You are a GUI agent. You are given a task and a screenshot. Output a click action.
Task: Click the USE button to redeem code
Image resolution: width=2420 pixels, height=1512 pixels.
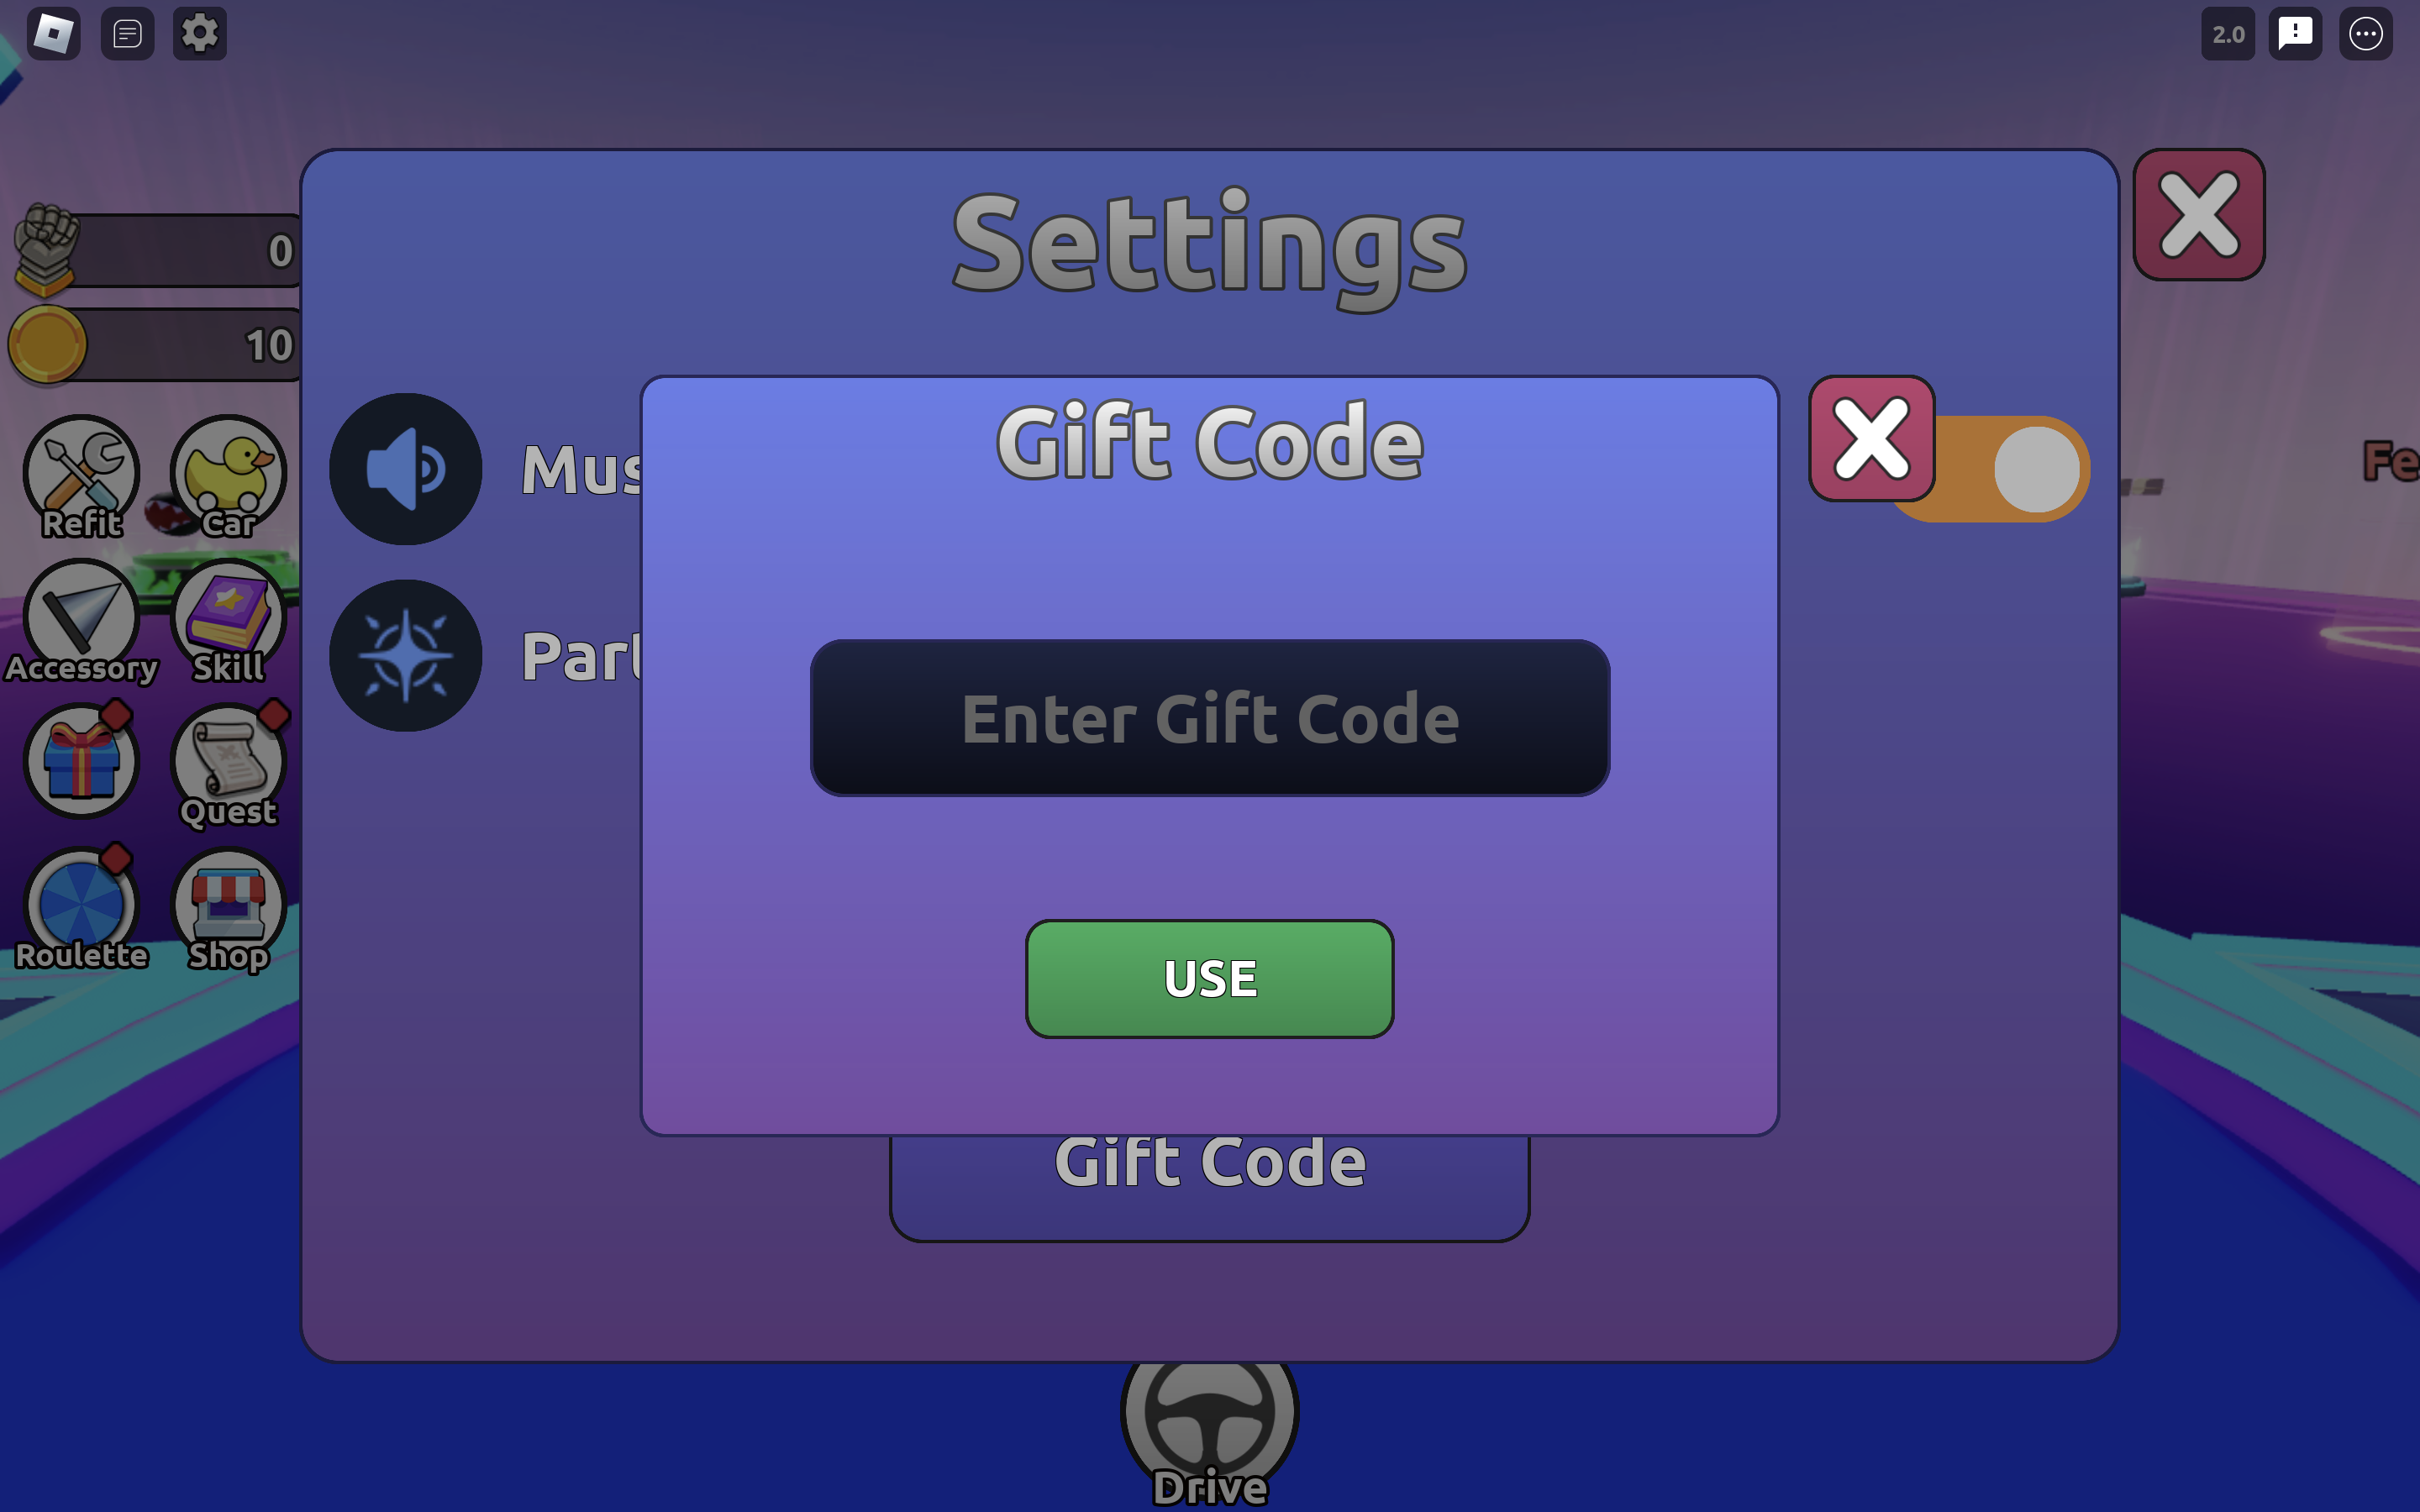coord(1209,977)
